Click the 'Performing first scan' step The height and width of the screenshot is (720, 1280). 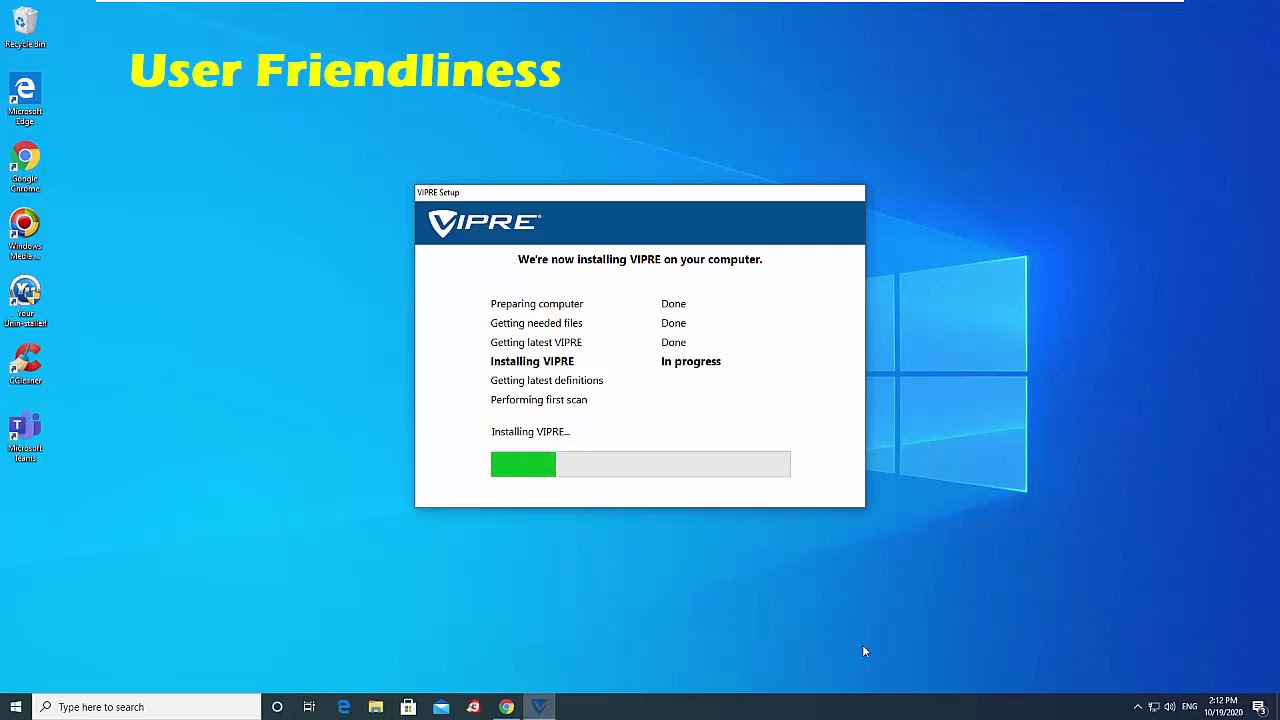539,400
